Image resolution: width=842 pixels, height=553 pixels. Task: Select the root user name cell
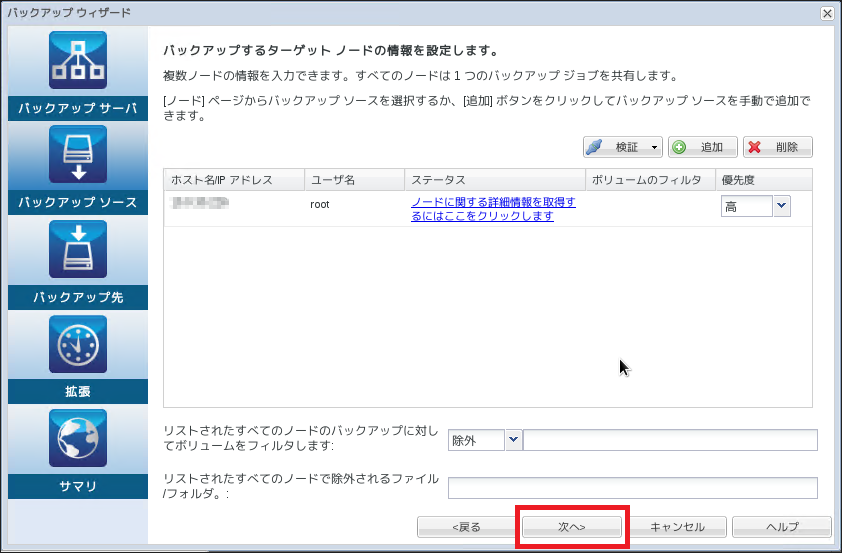320,205
